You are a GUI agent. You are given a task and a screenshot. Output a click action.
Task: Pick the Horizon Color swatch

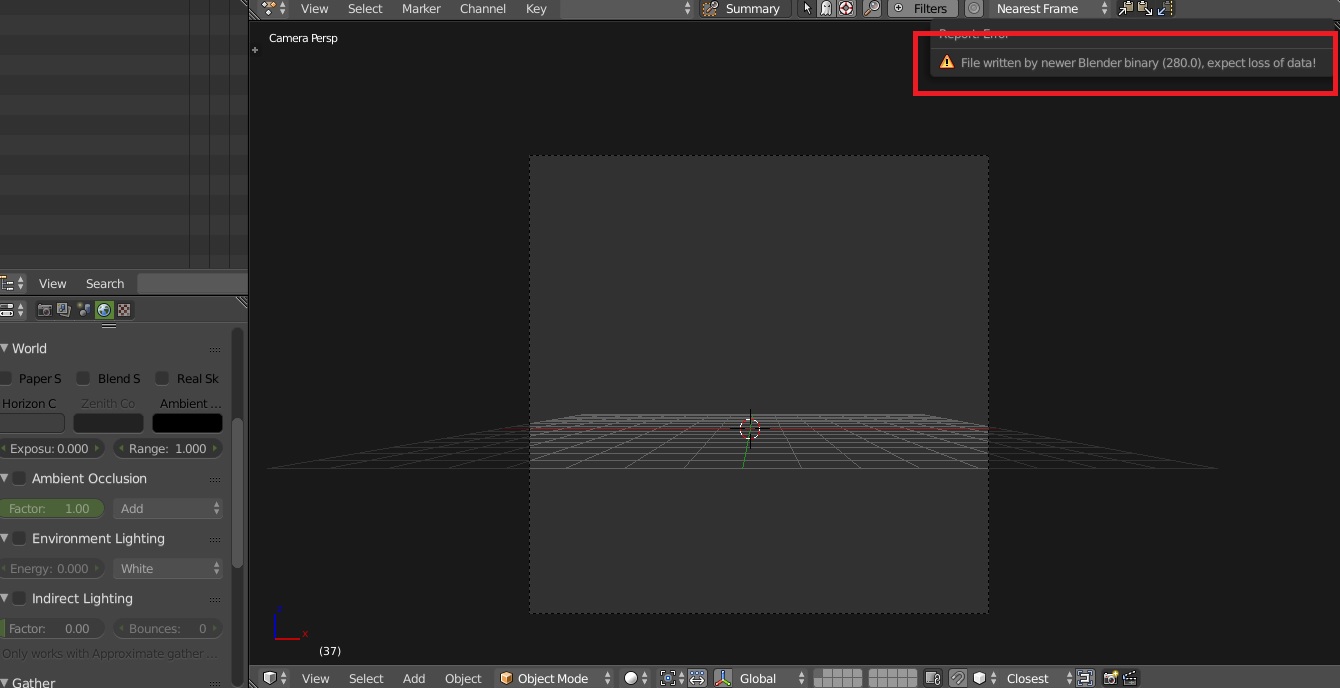pos(32,423)
